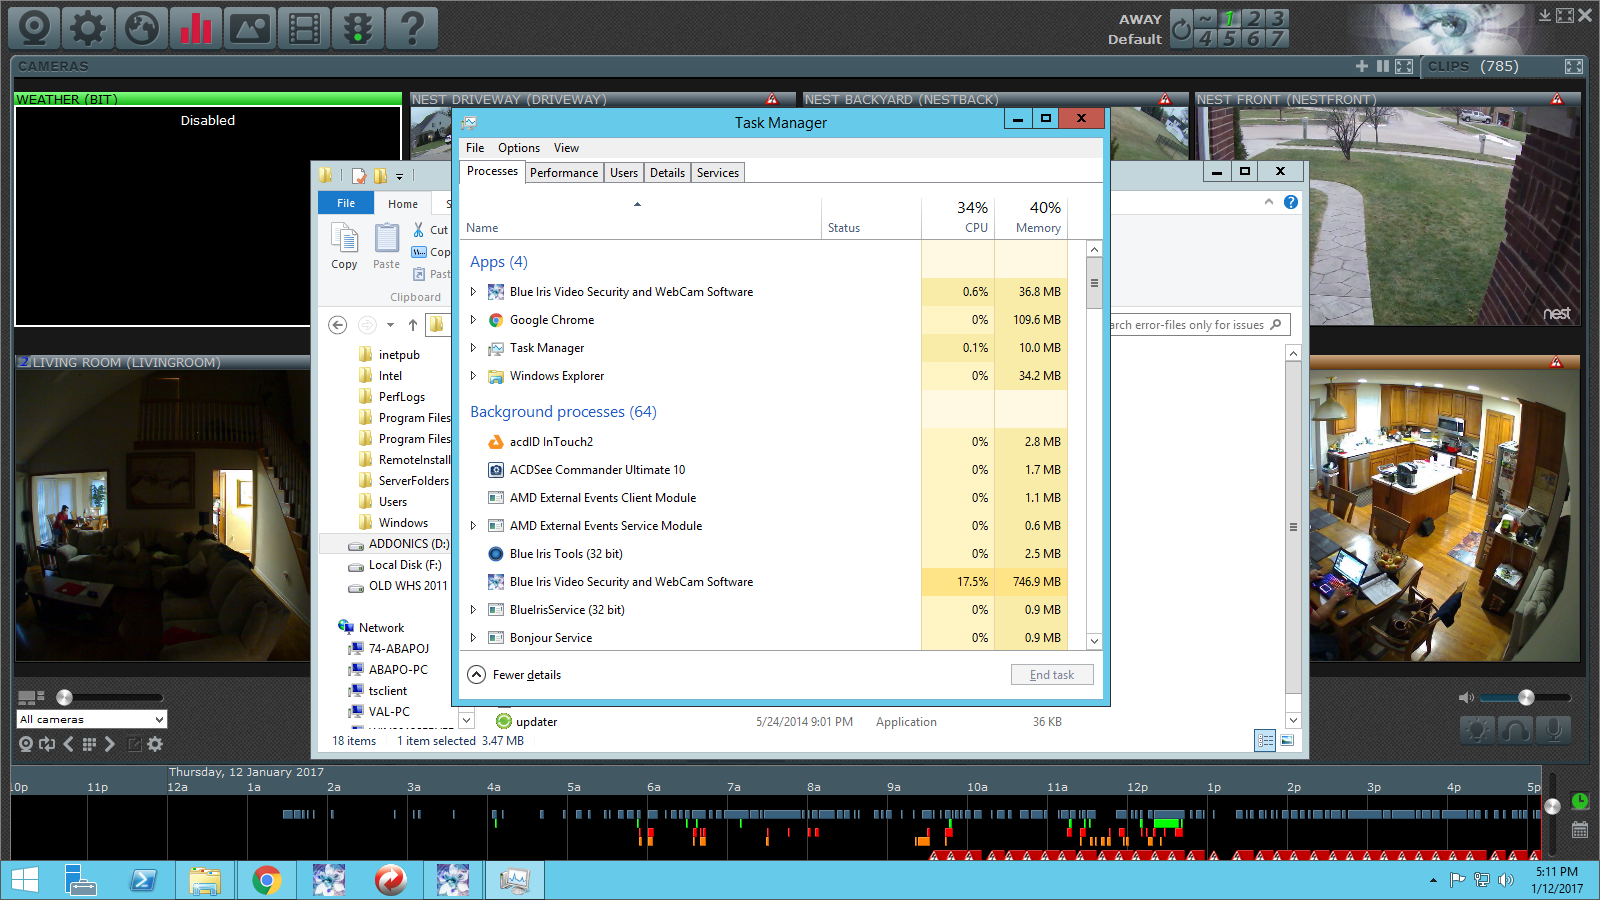Expand Task Manager process row

coord(473,348)
